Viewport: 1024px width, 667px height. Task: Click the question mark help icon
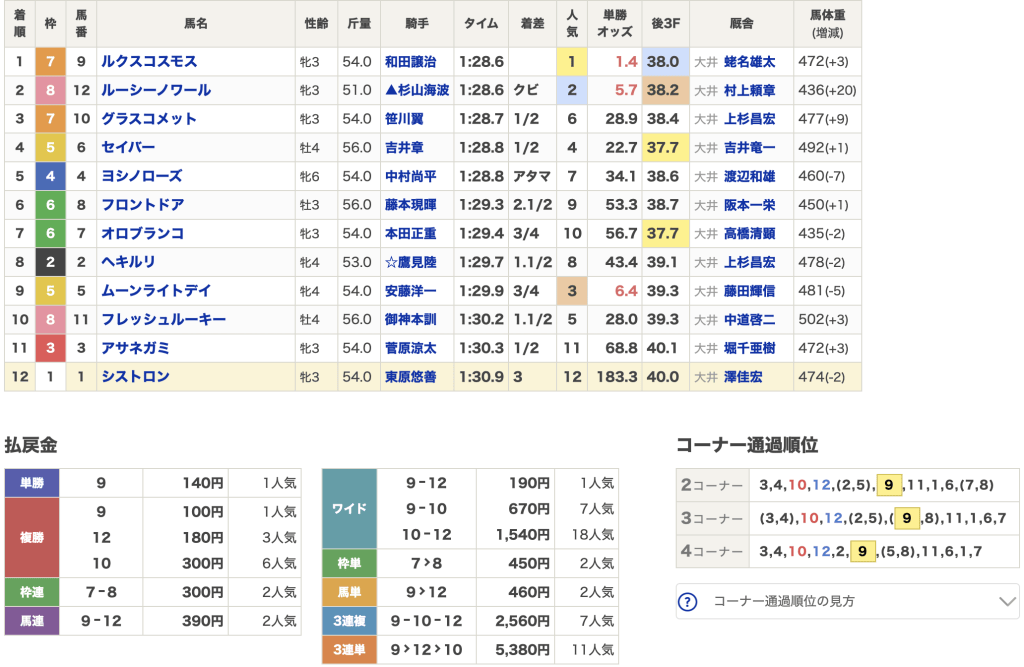(x=688, y=601)
